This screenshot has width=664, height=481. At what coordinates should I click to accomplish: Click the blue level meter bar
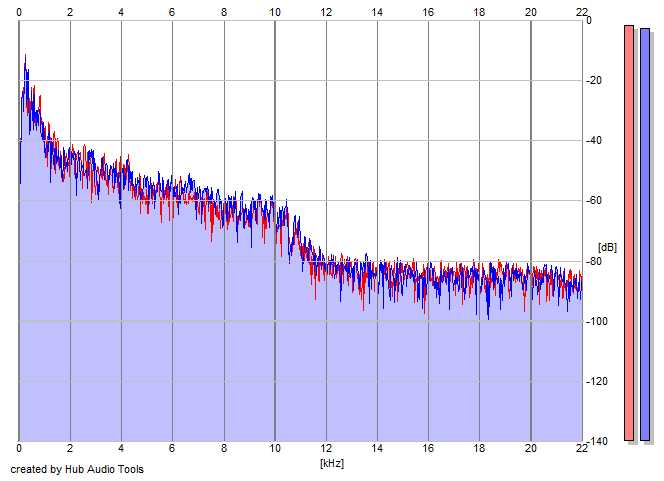click(x=645, y=234)
